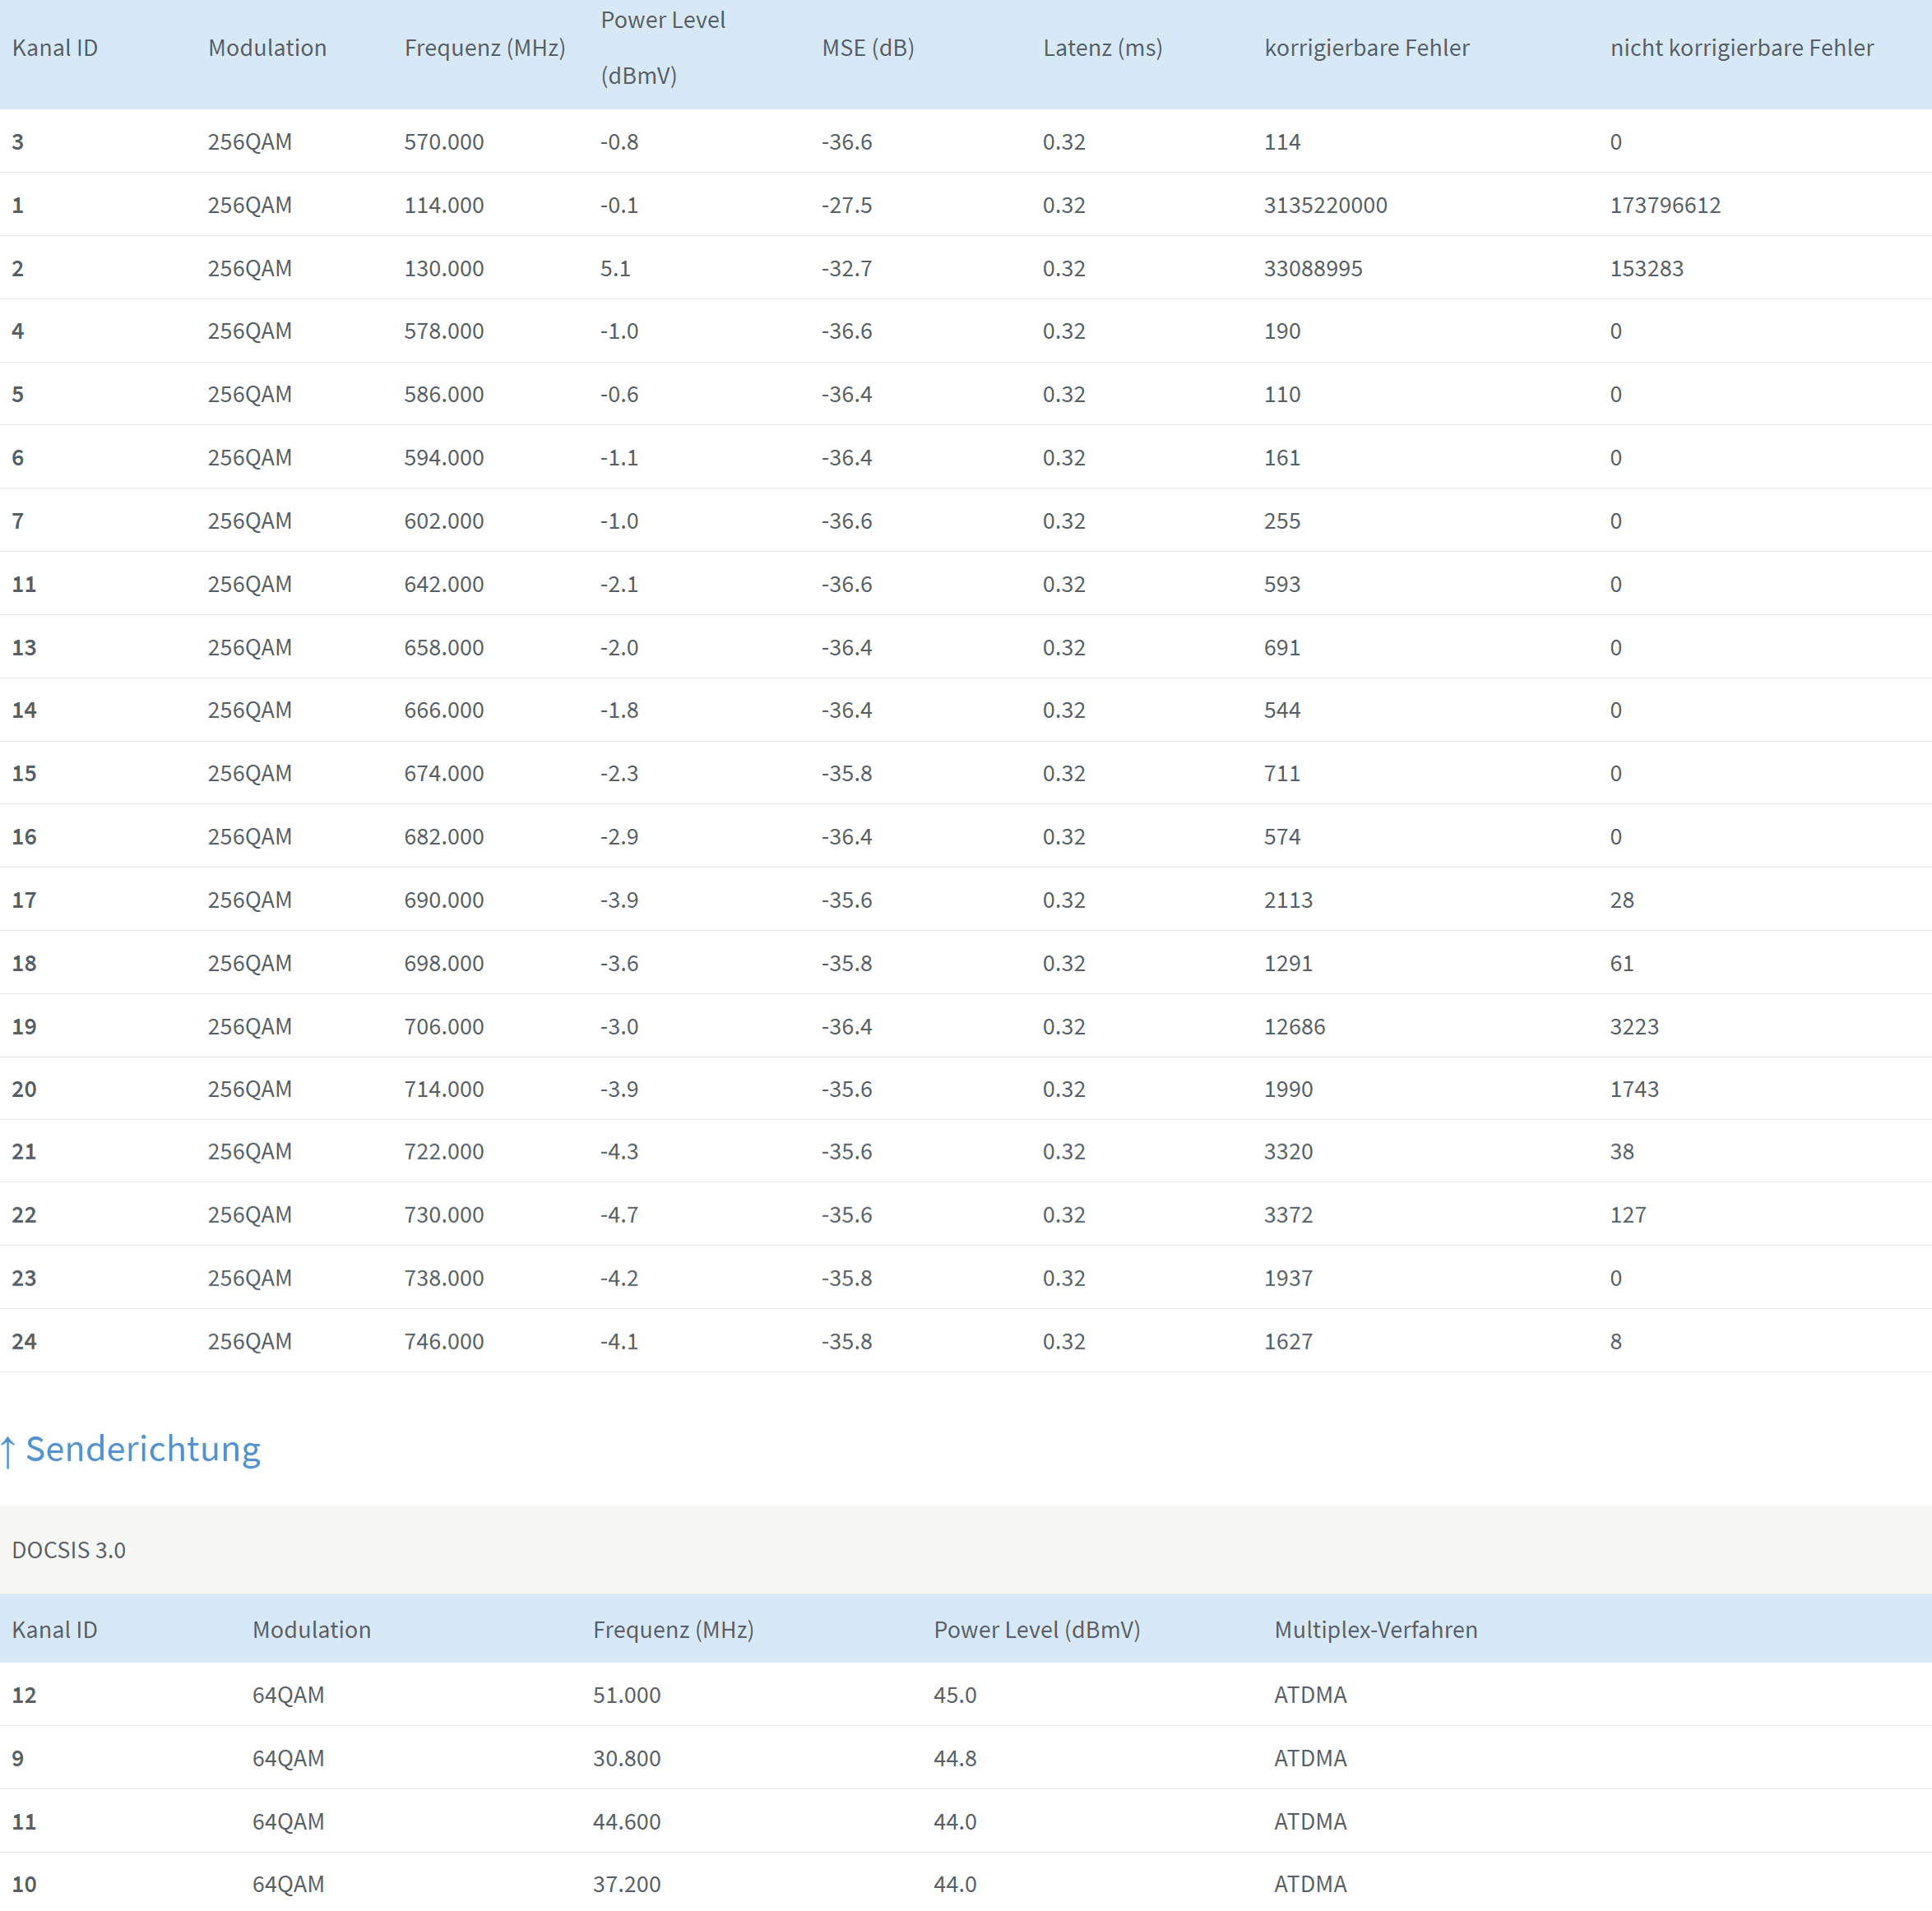Click the Latenz (ms) column header
1932x1911 pixels.
(1102, 48)
